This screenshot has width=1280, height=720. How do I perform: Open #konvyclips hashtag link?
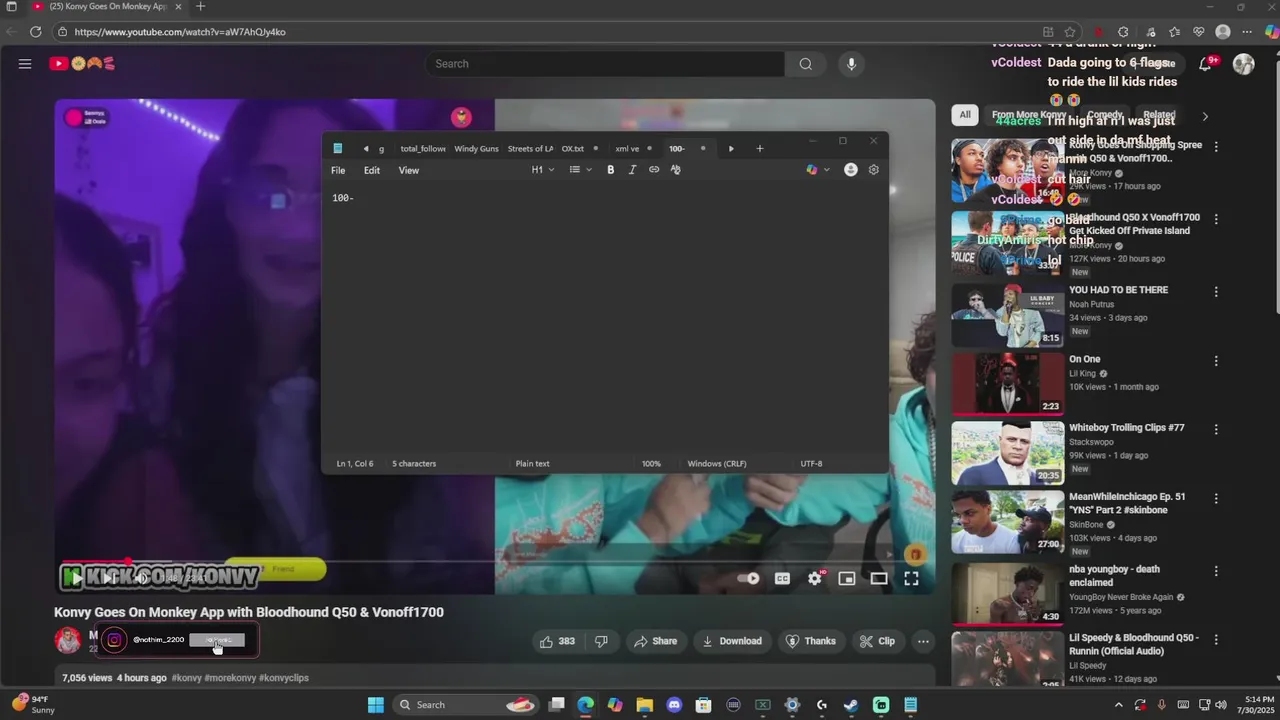coord(284,678)
